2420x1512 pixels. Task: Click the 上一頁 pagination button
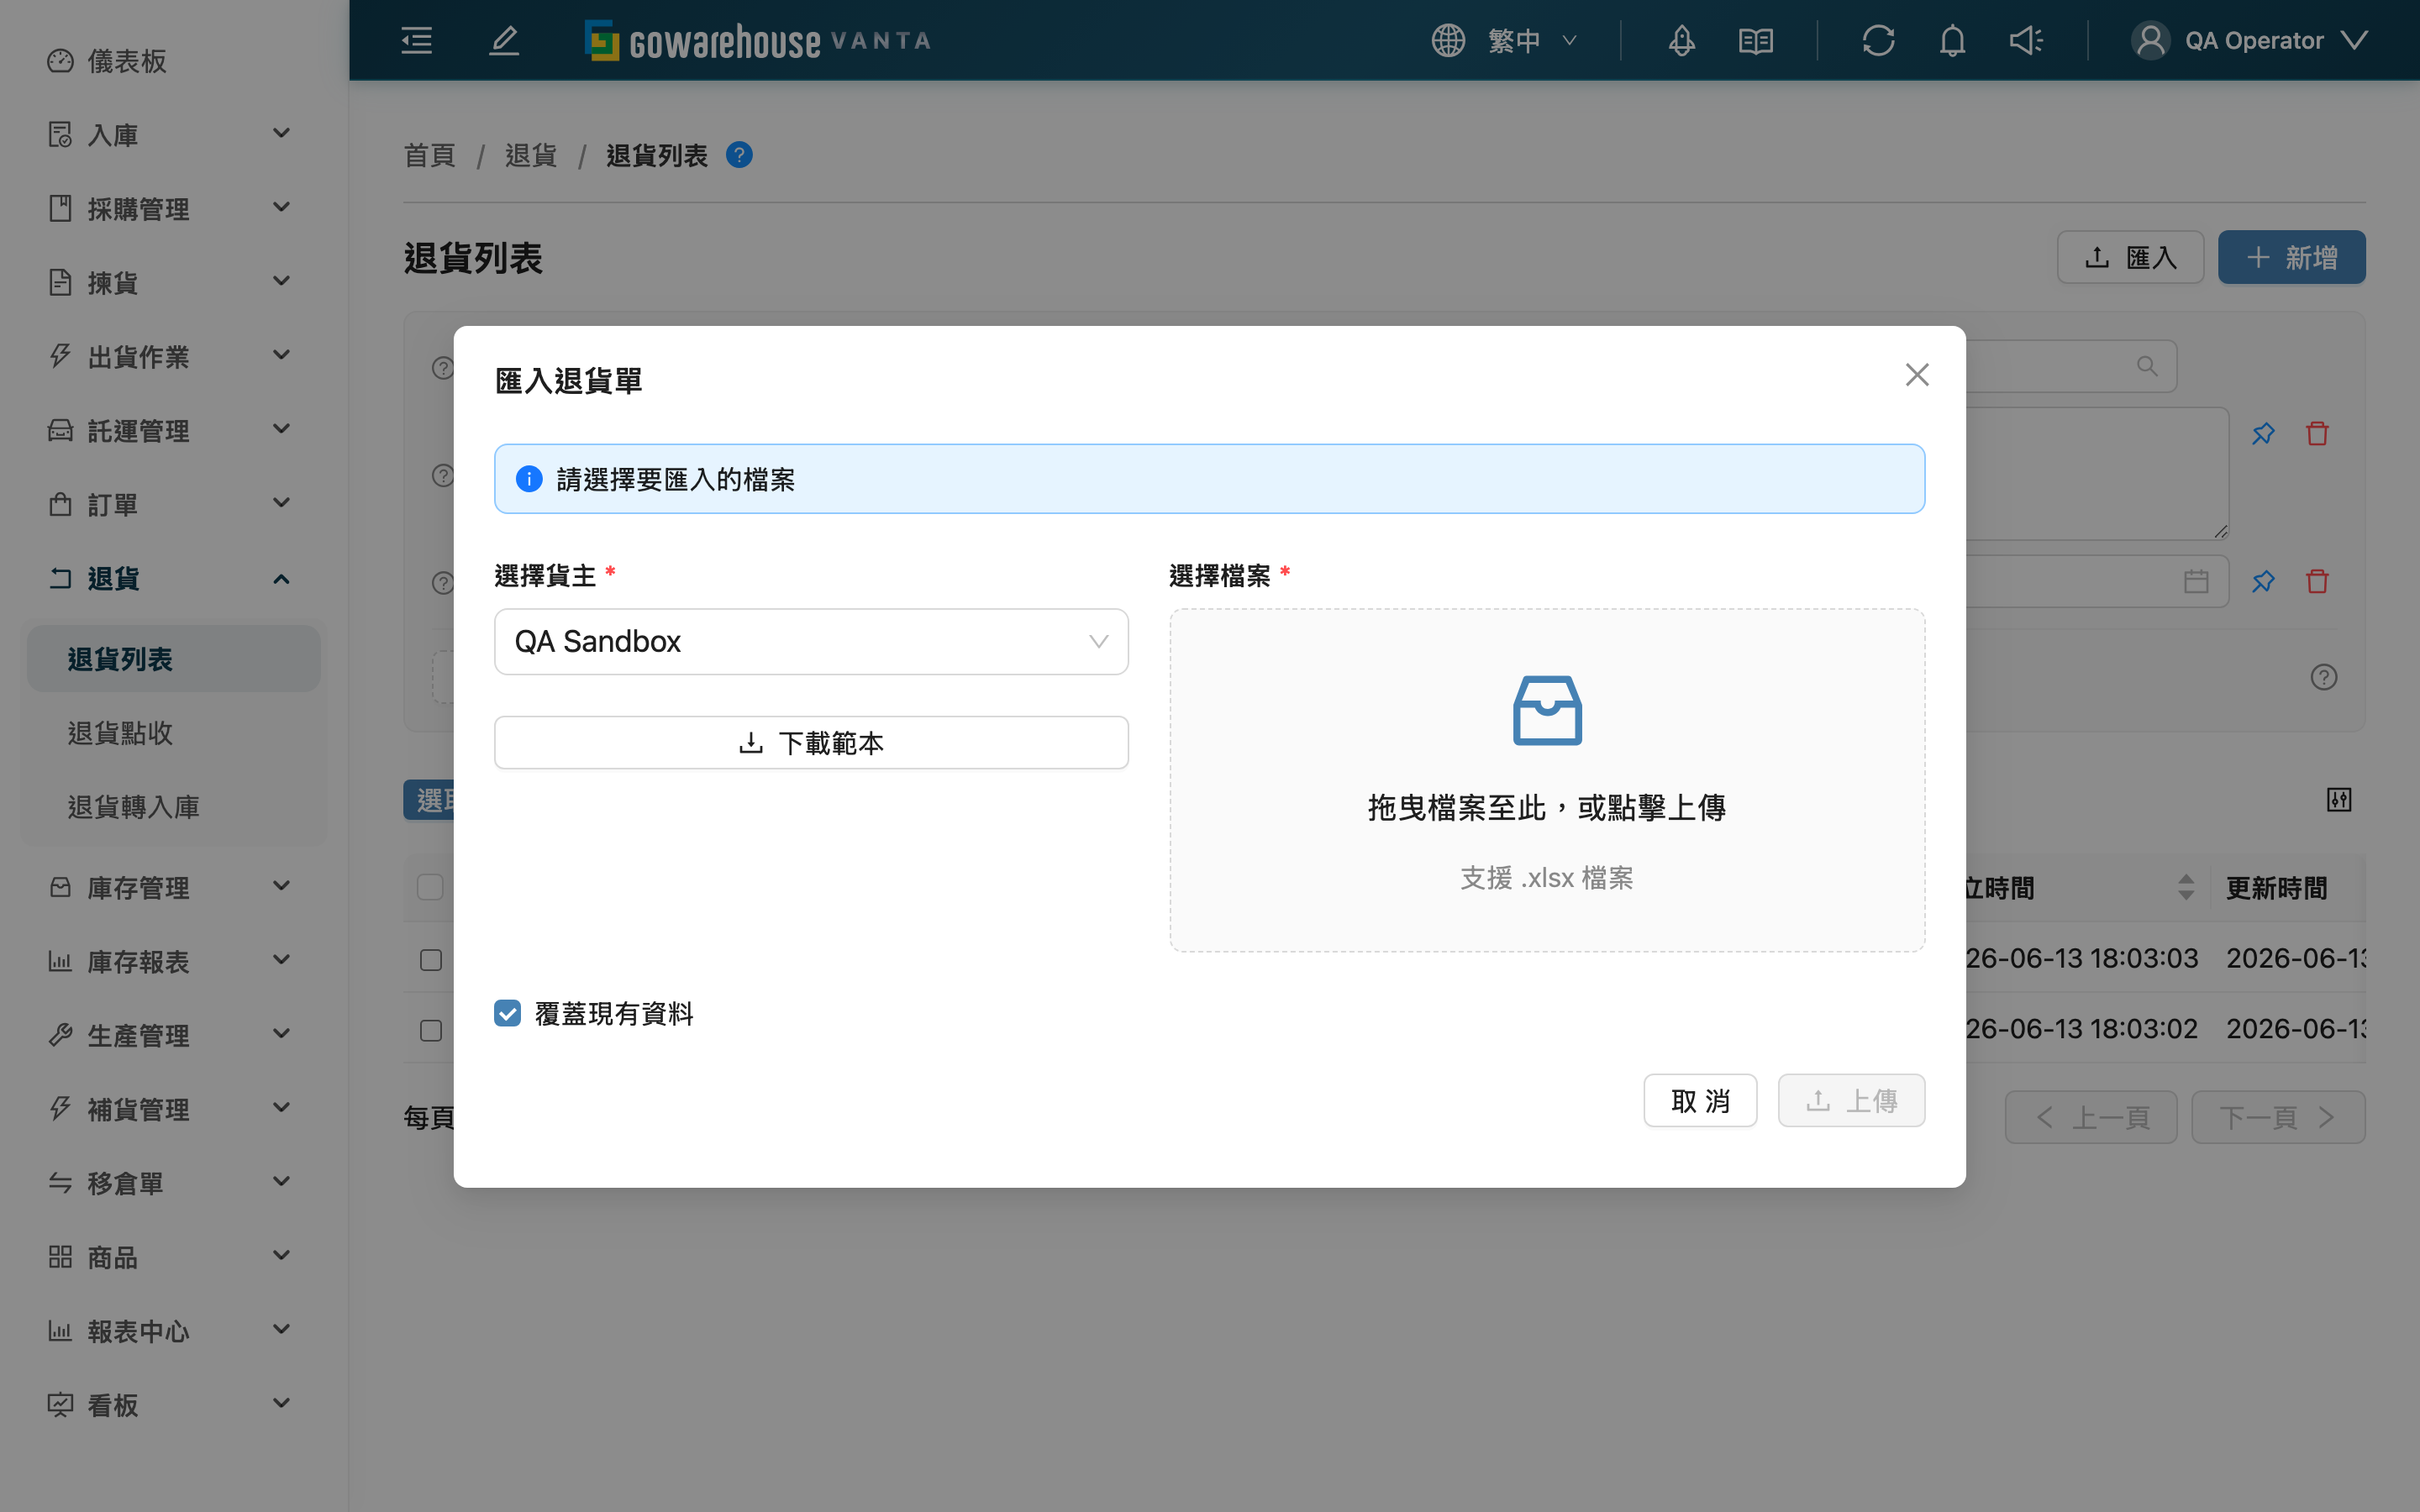pos(2091,1117)
